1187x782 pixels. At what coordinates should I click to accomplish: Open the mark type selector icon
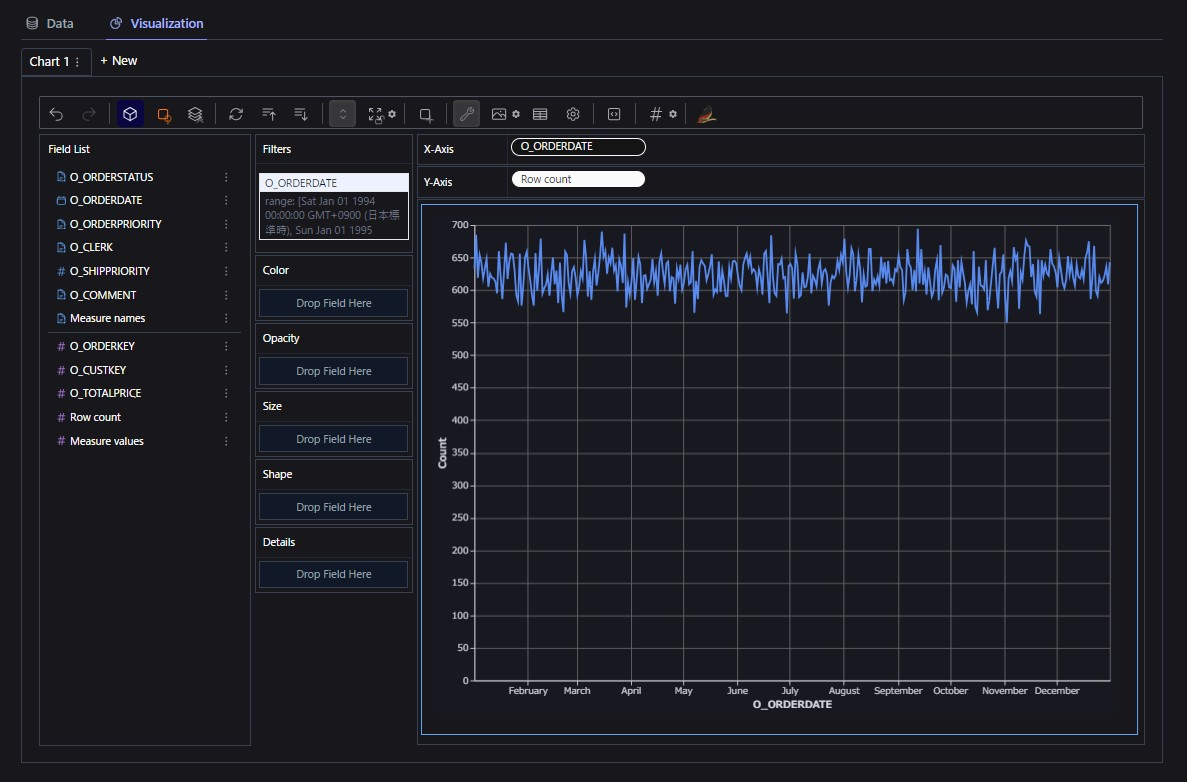(163, 114)
